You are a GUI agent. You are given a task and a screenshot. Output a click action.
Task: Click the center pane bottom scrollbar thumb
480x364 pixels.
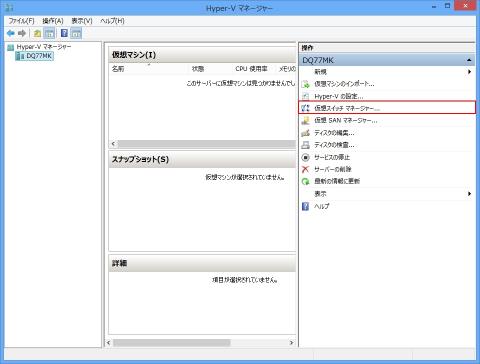click(172, 343)
